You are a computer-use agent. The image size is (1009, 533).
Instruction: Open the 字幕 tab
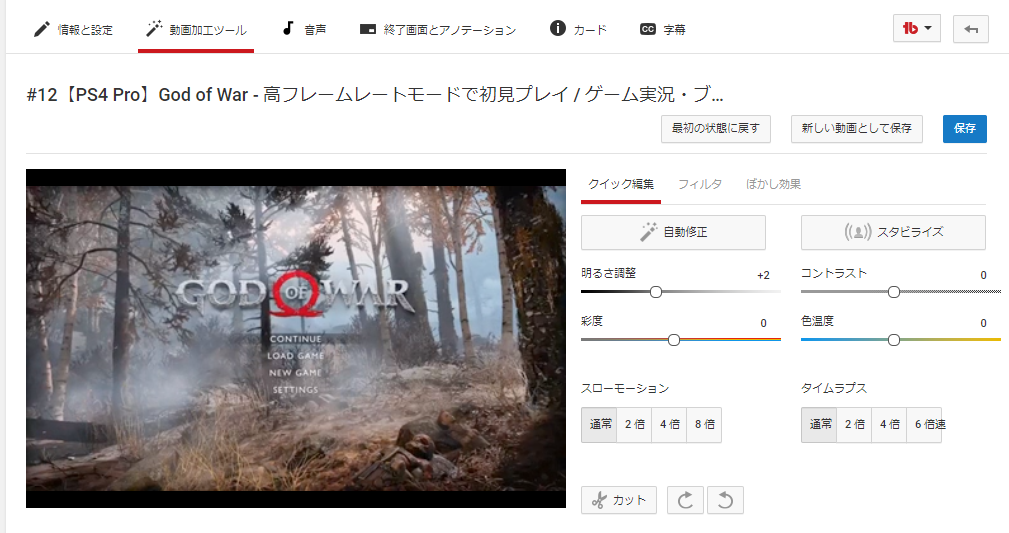(663, 30)
